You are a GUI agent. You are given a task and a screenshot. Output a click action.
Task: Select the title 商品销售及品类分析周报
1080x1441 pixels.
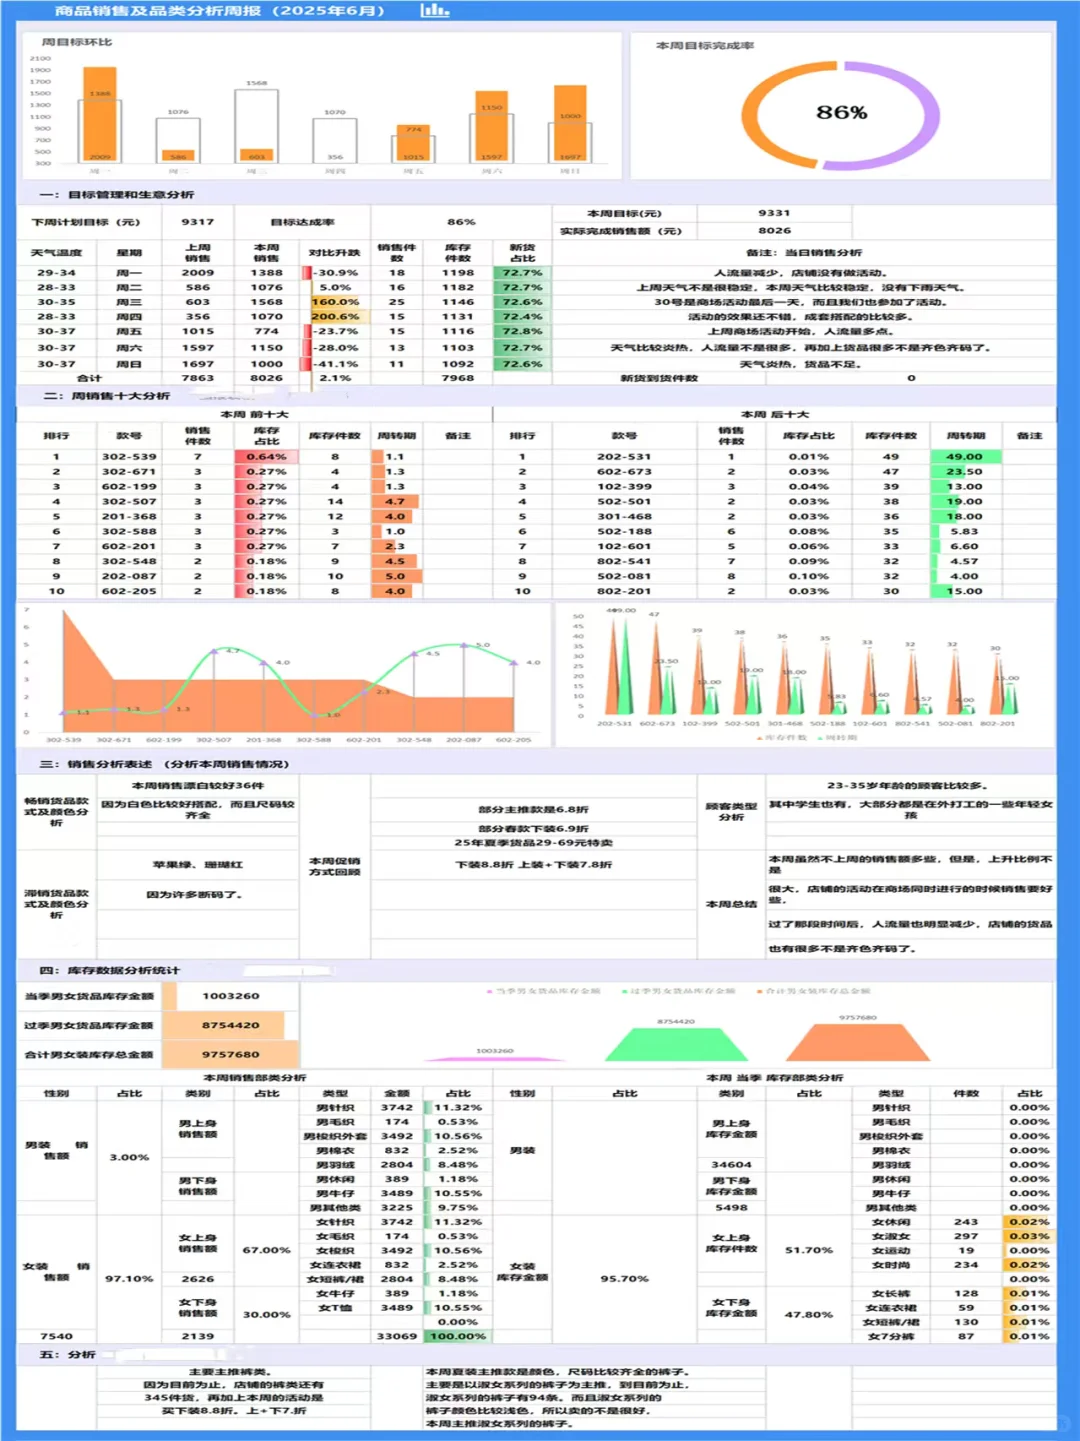(157, 11)
